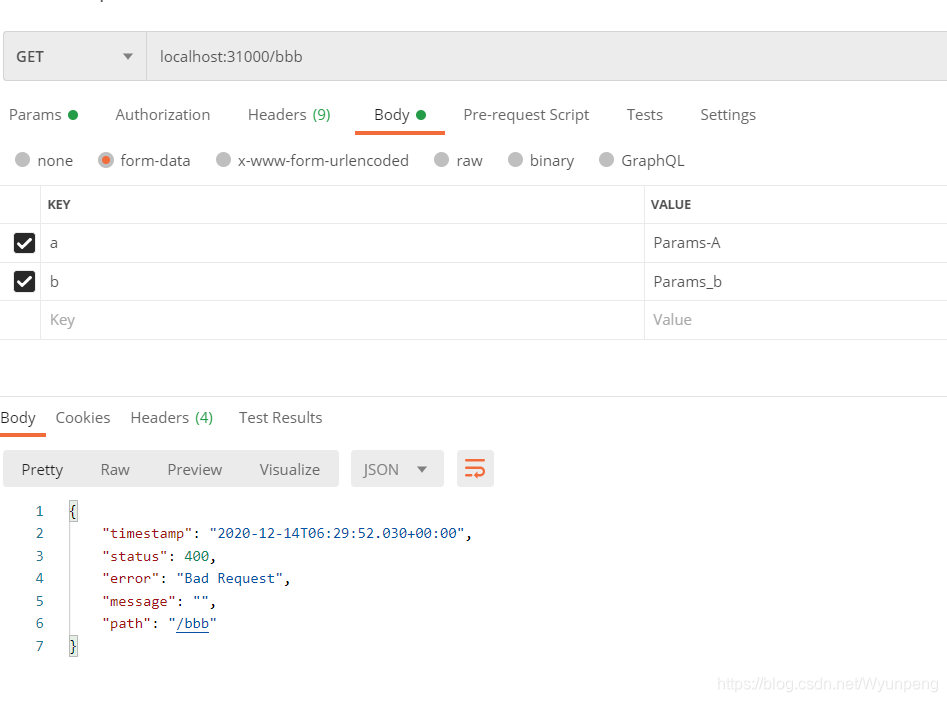This screenshot has height=702, width=947.
Task: Click the status value 400
Action: [196, 556]
